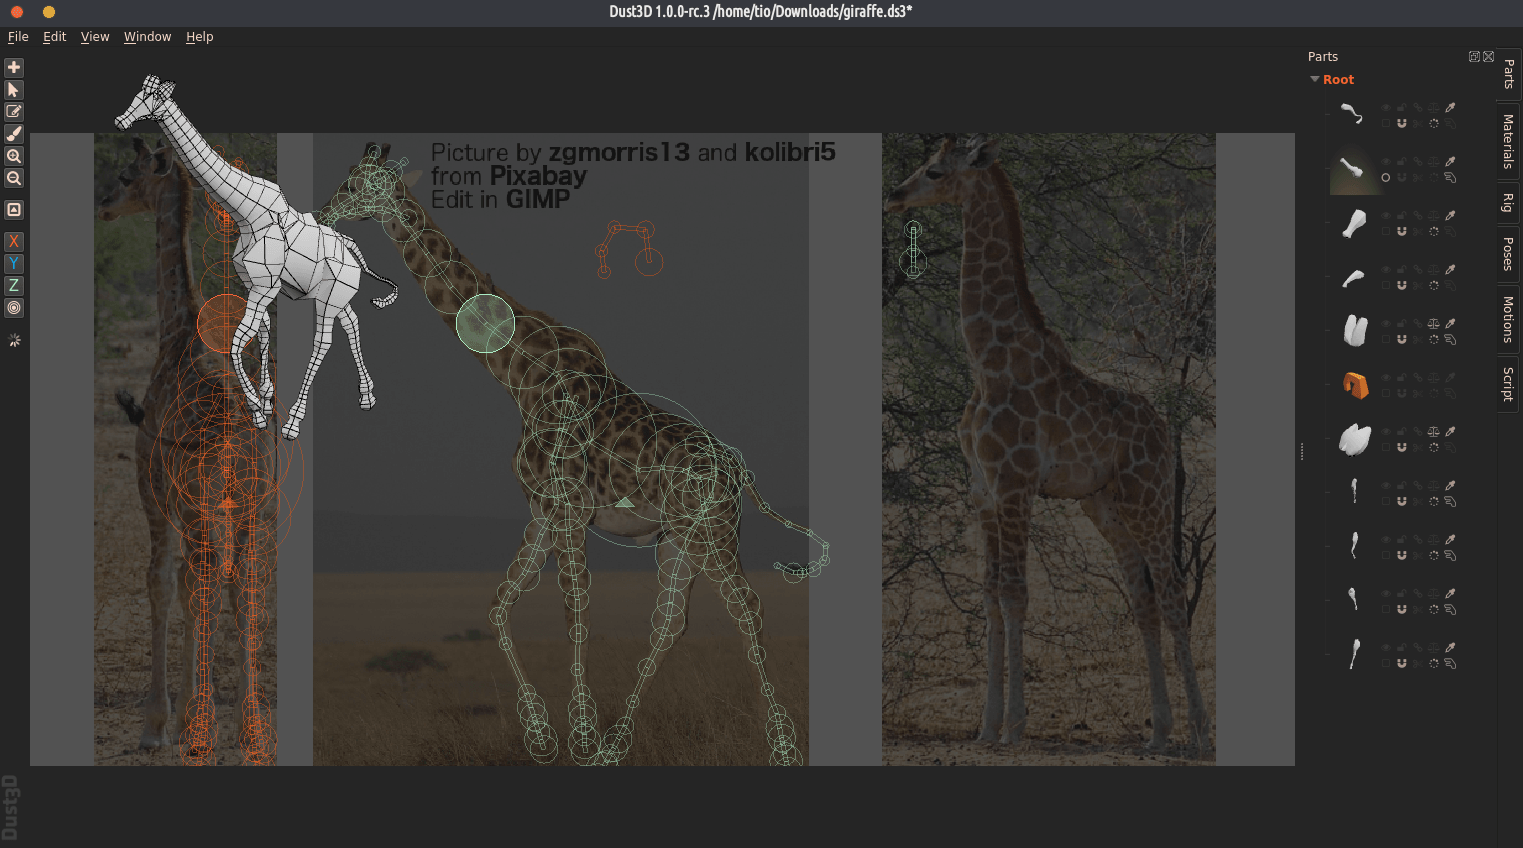Switch to the Parts side tab
Screen dimensions: 1523x848
[x=1509, y=73]
